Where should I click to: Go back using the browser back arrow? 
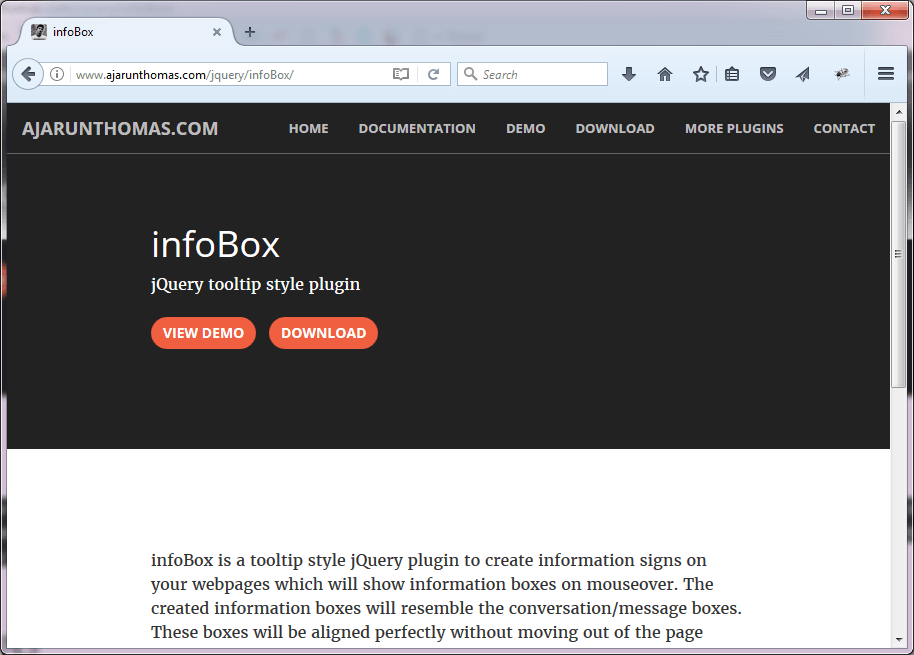pyautogui.click(x=28, y=74)
